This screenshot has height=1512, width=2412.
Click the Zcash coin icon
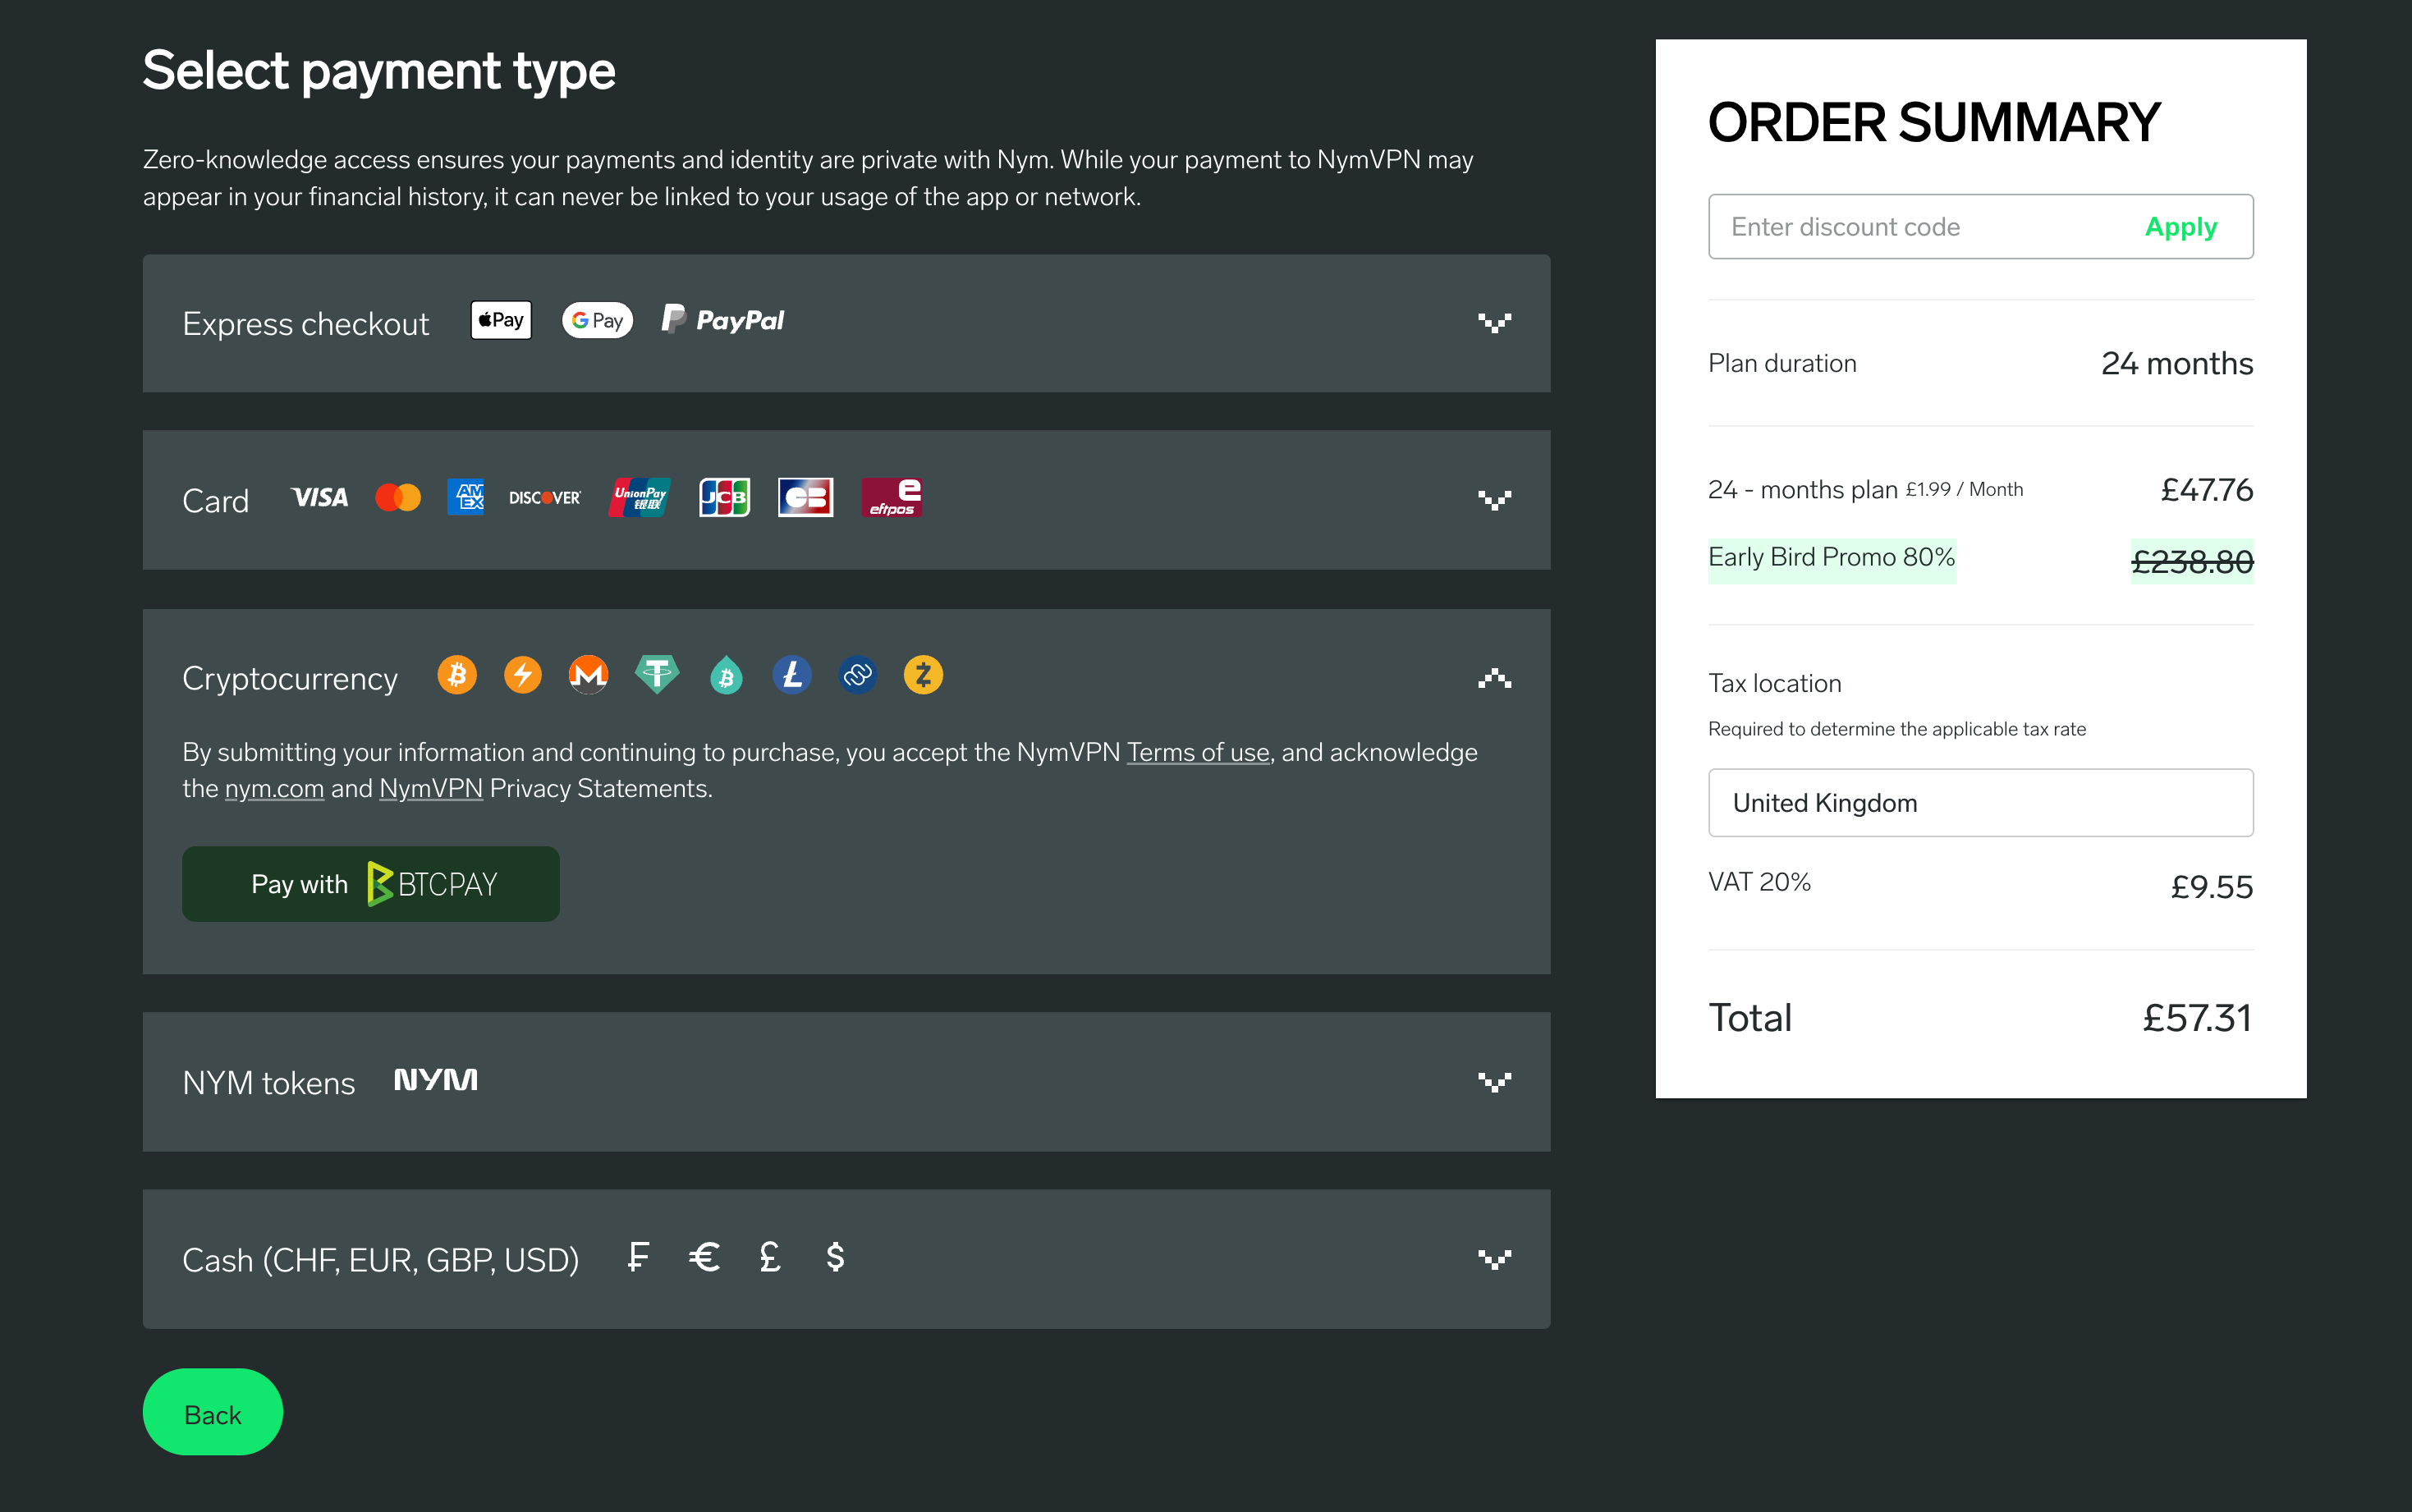coord(923,675)
